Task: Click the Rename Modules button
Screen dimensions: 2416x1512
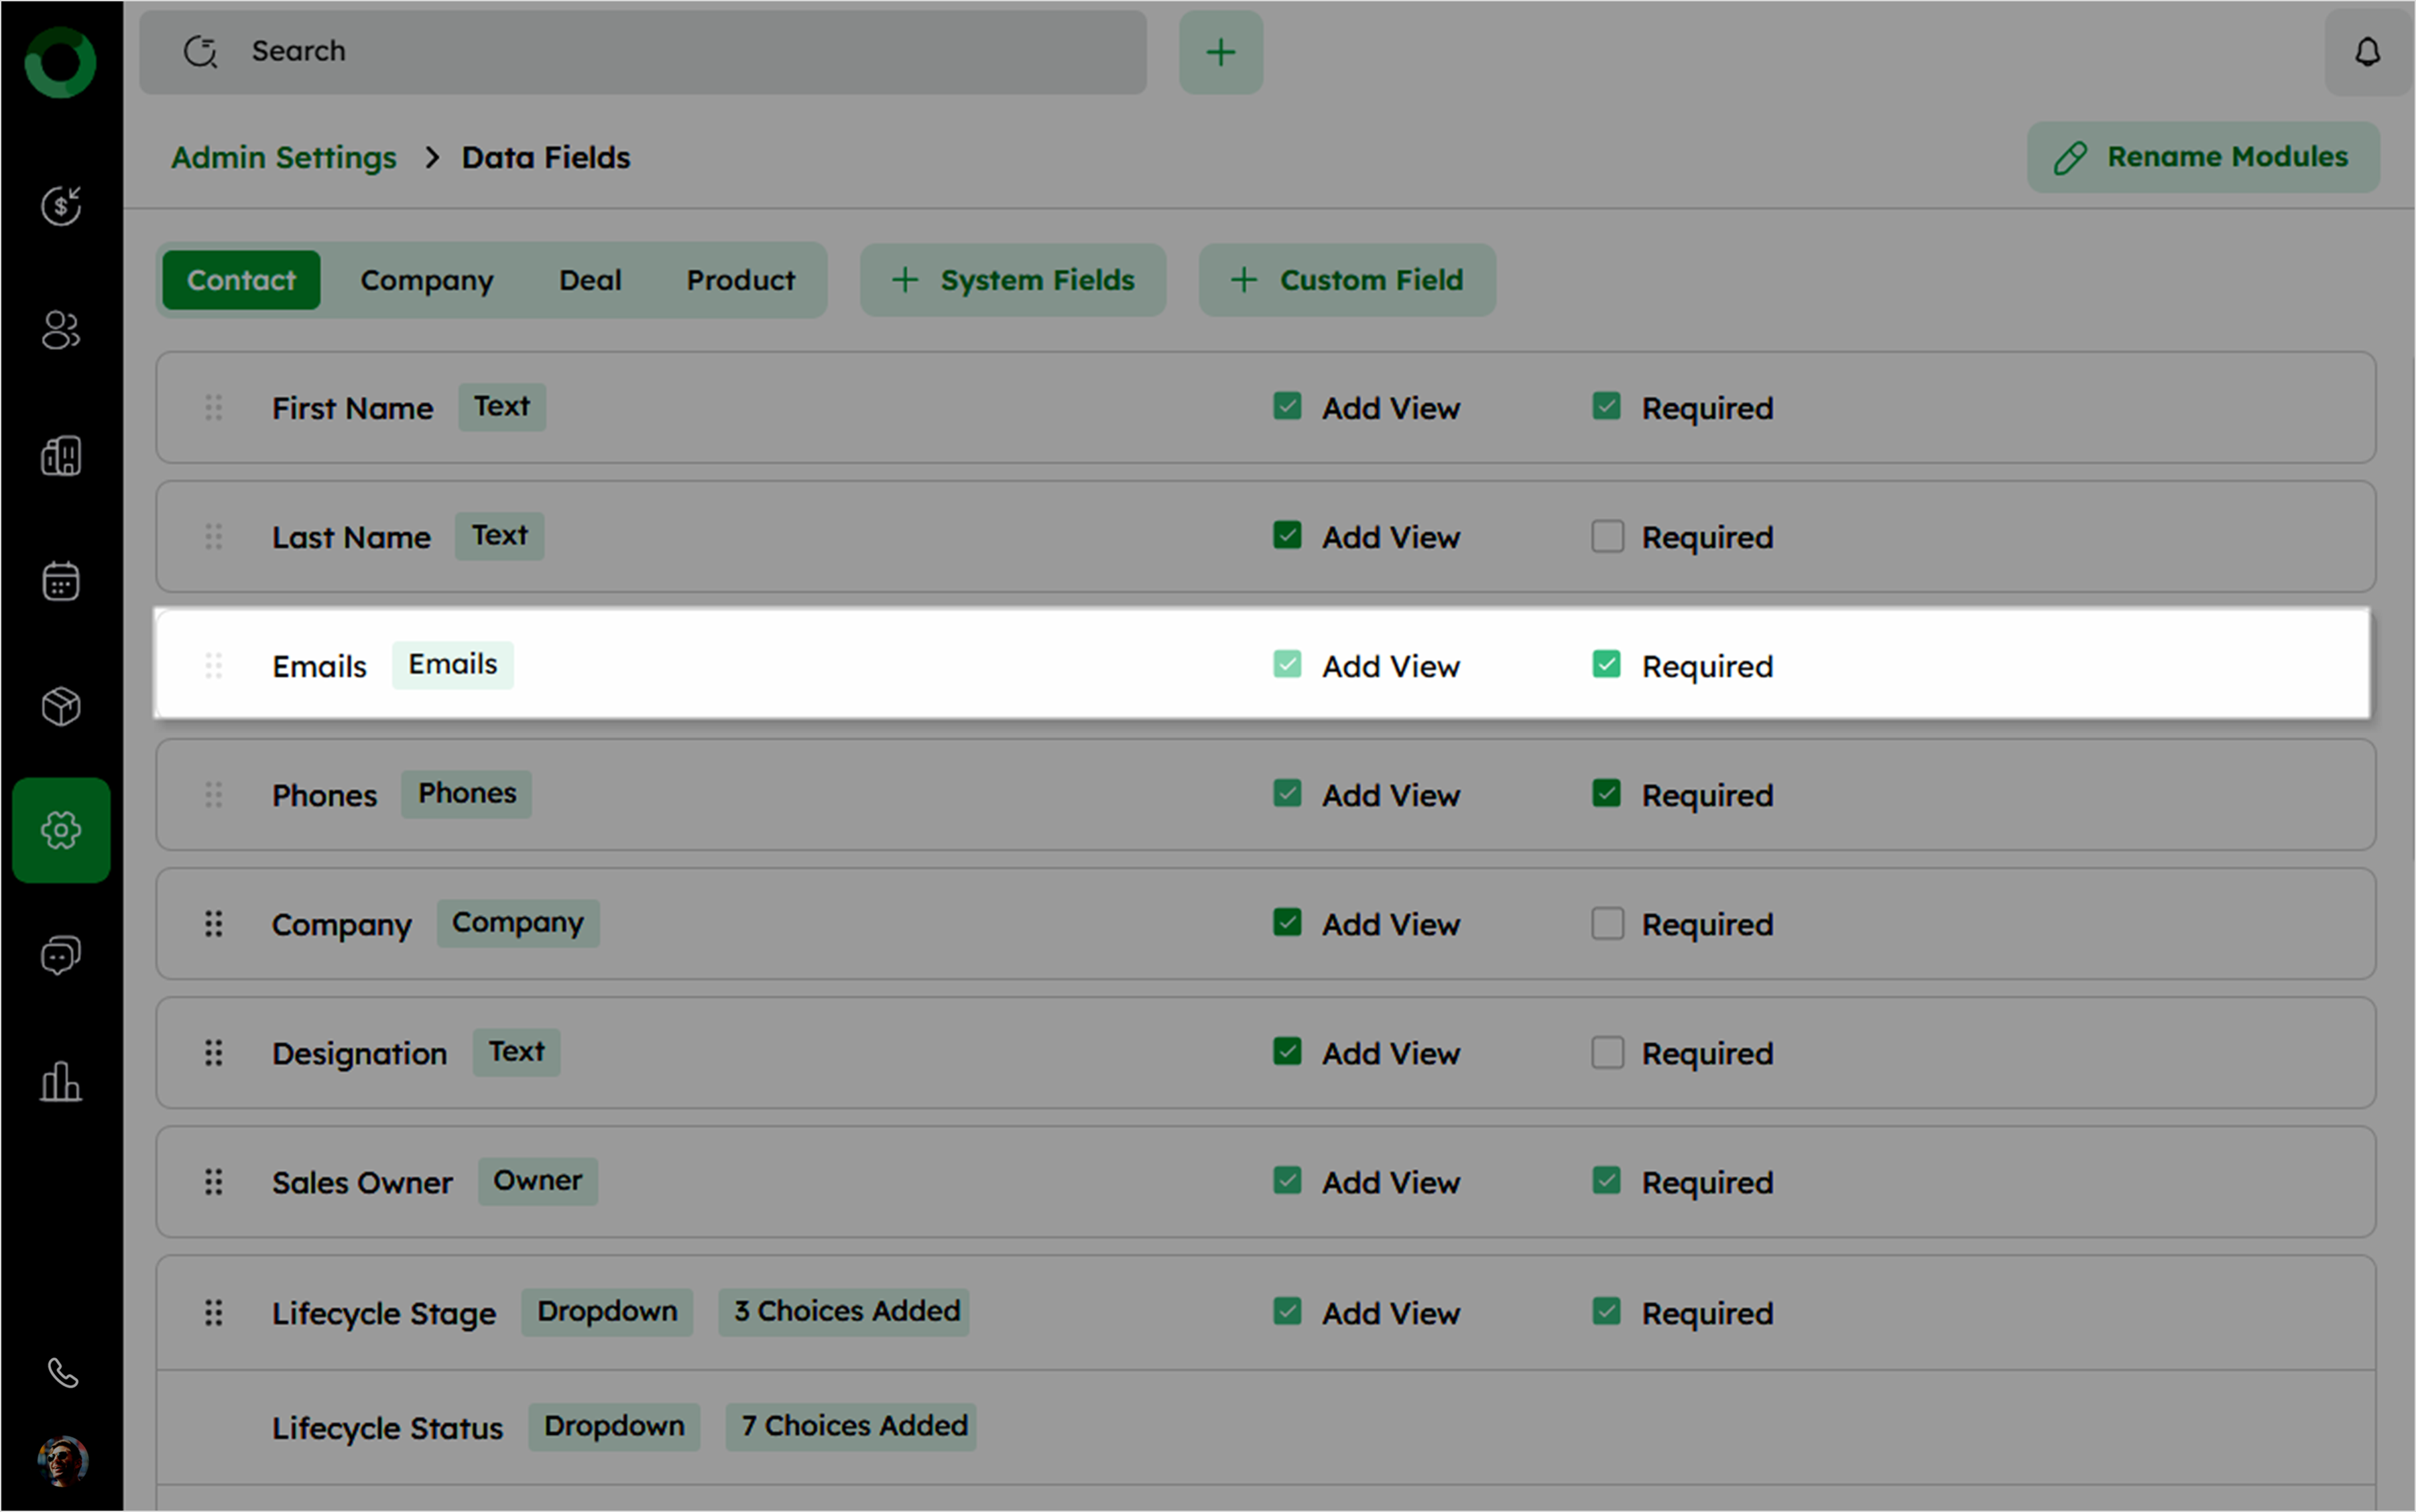Action: (x=2203, y=157)
